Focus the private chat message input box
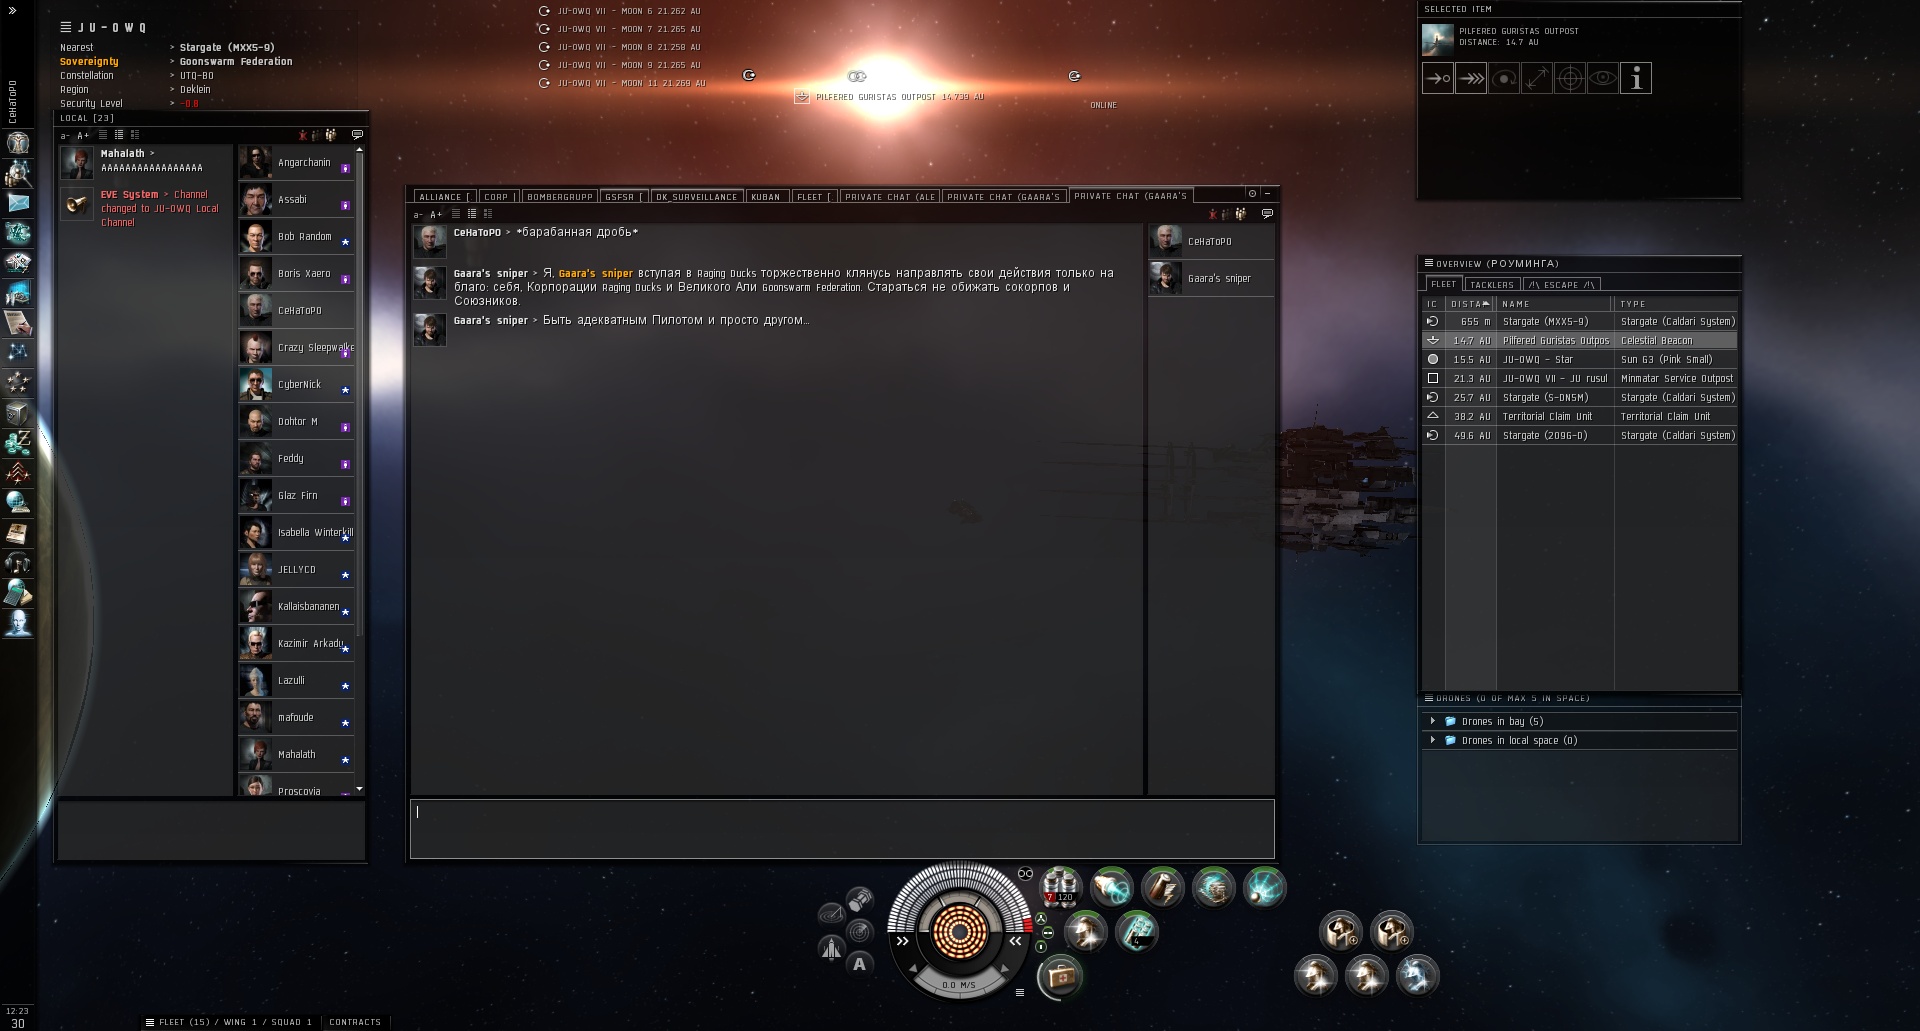 coord(842,828)
